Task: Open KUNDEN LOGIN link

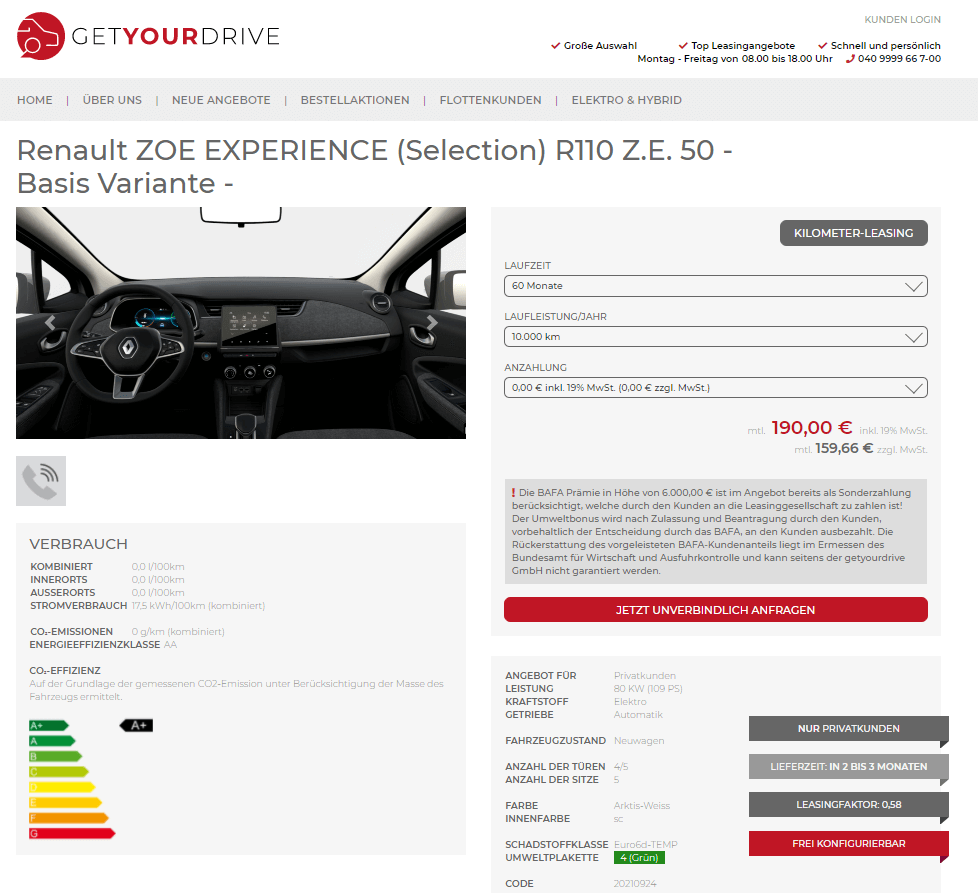Action: (x=902, y=20)
